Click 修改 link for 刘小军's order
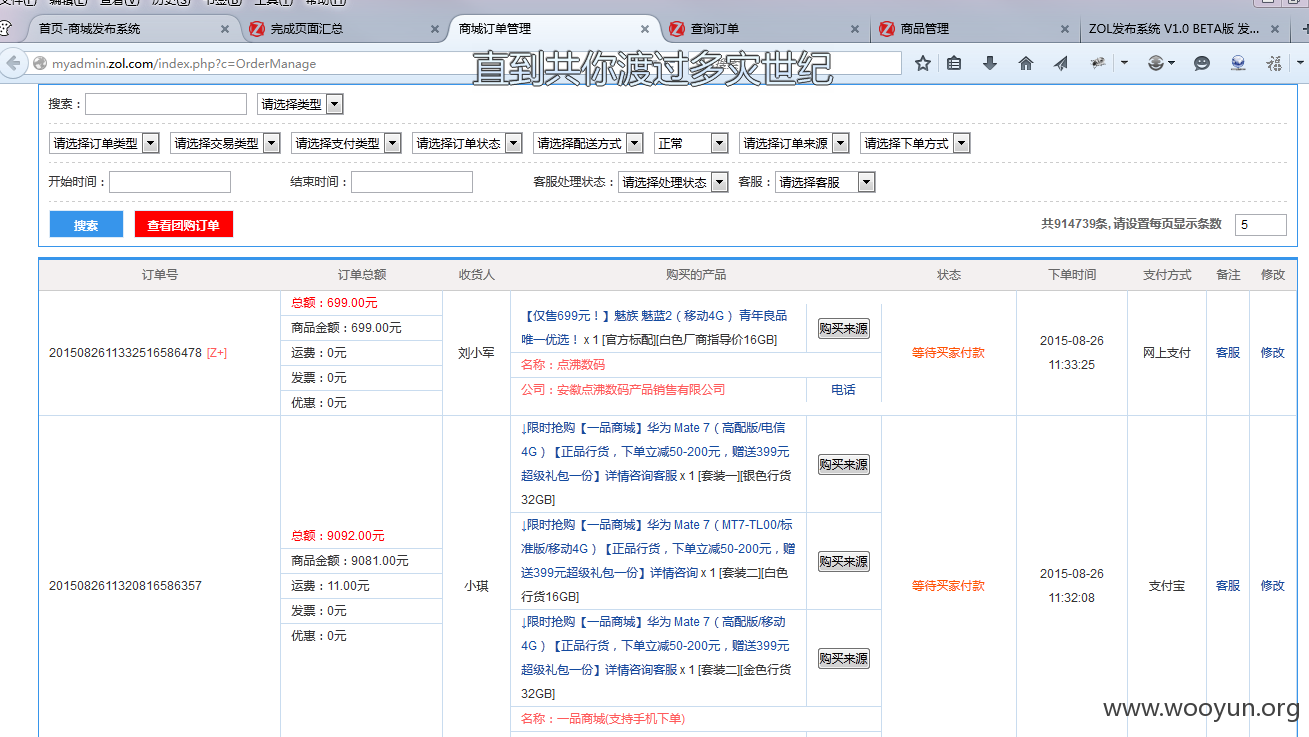Image resolution: width=1309 pixels, height=737 pixels. pos(1272,353)
